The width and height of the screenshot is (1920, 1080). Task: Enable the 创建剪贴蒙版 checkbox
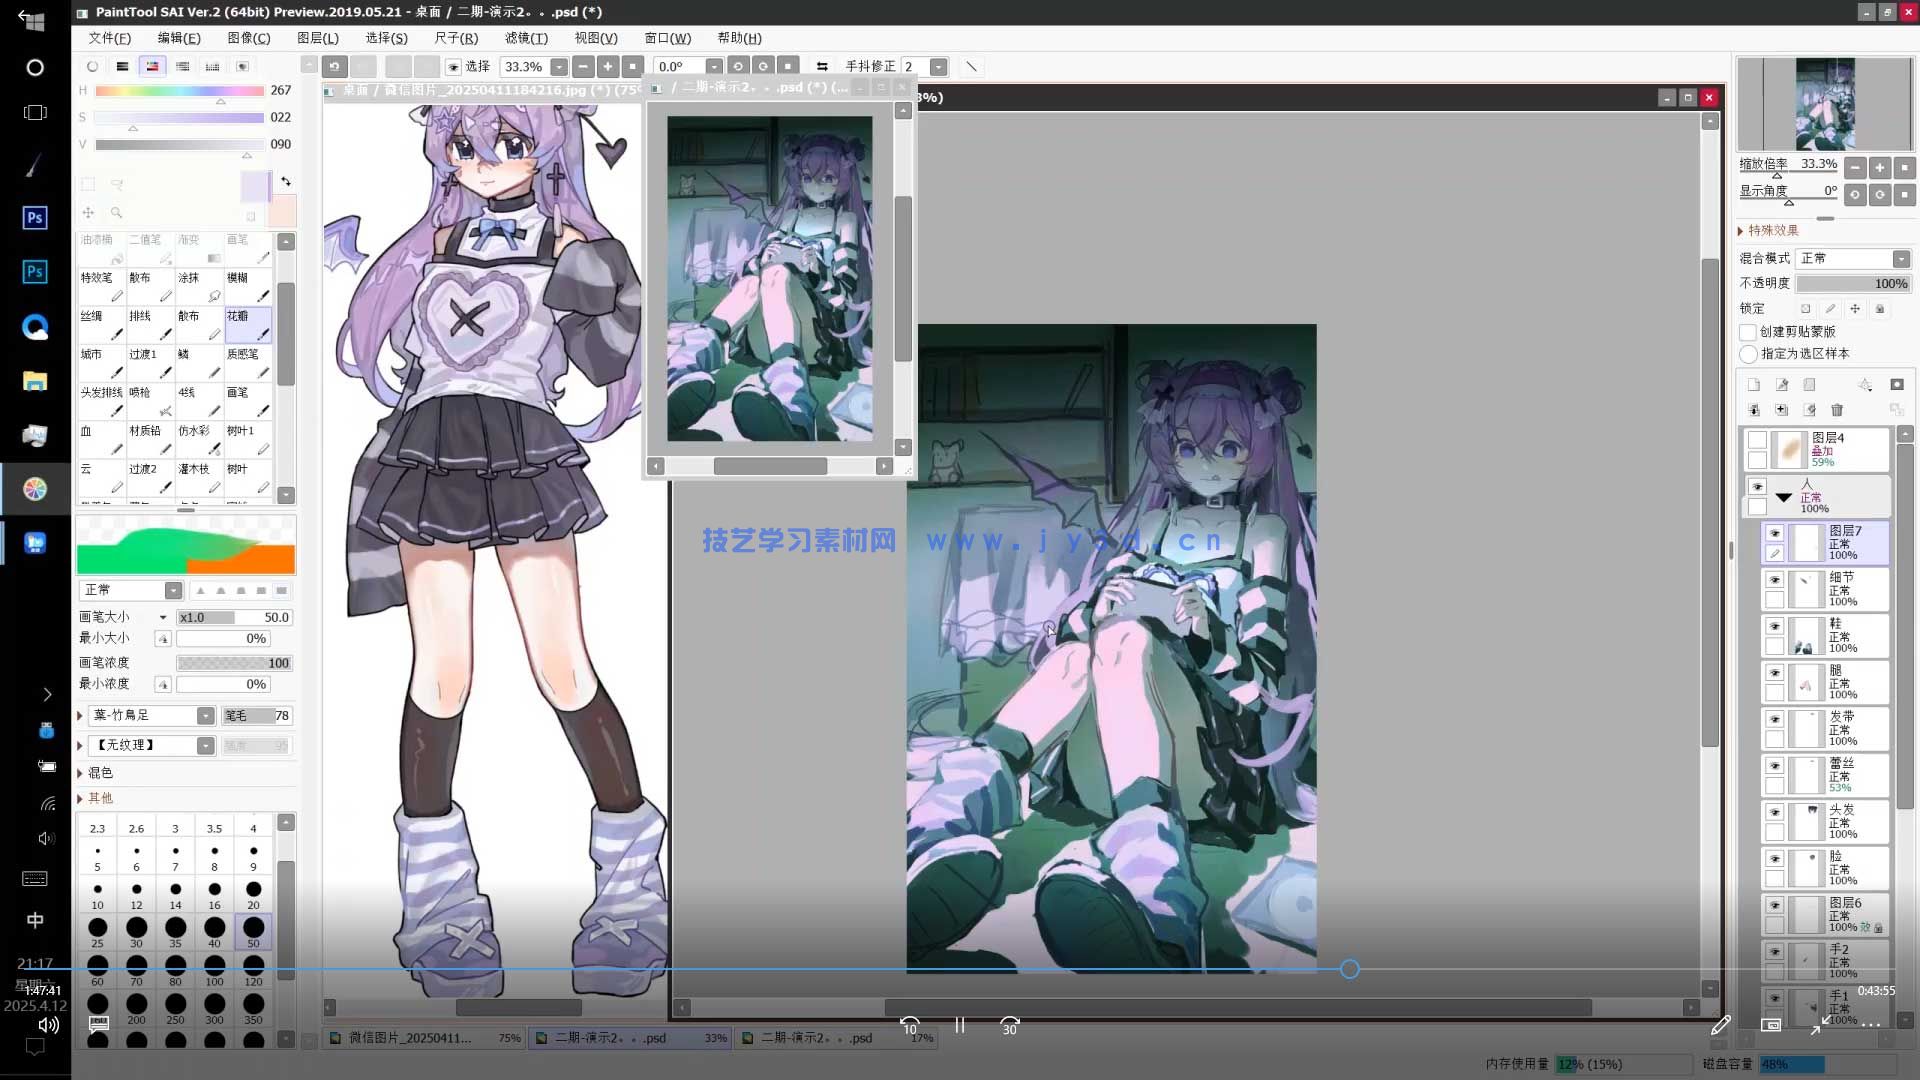point(1748,332)
